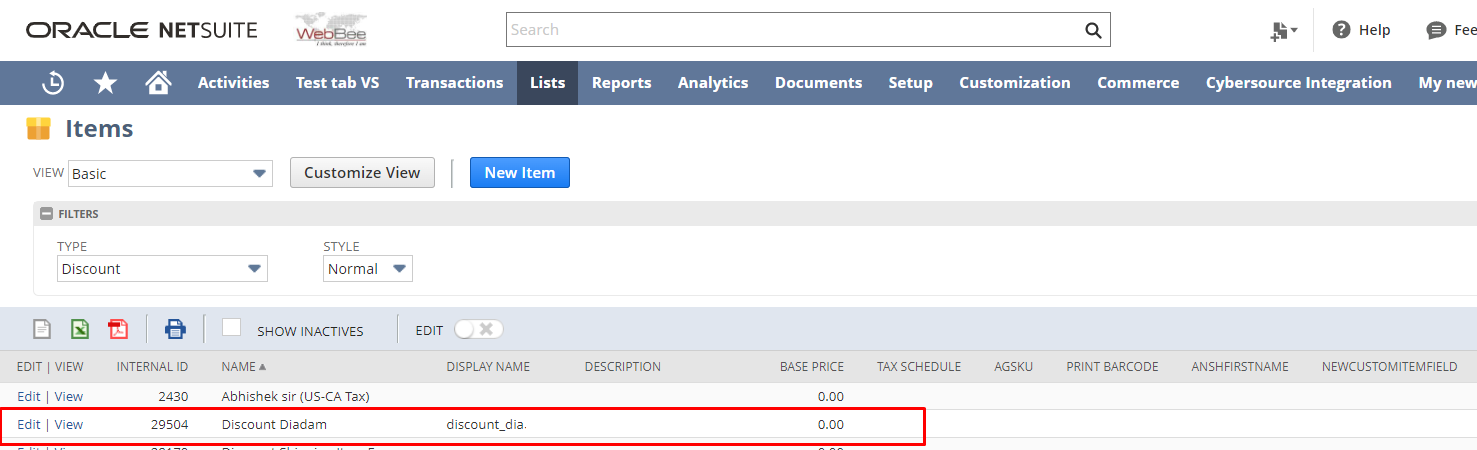This screenshot has width=1477, height=450.
Task: Export the list to PDF
Action: [118, 329]
